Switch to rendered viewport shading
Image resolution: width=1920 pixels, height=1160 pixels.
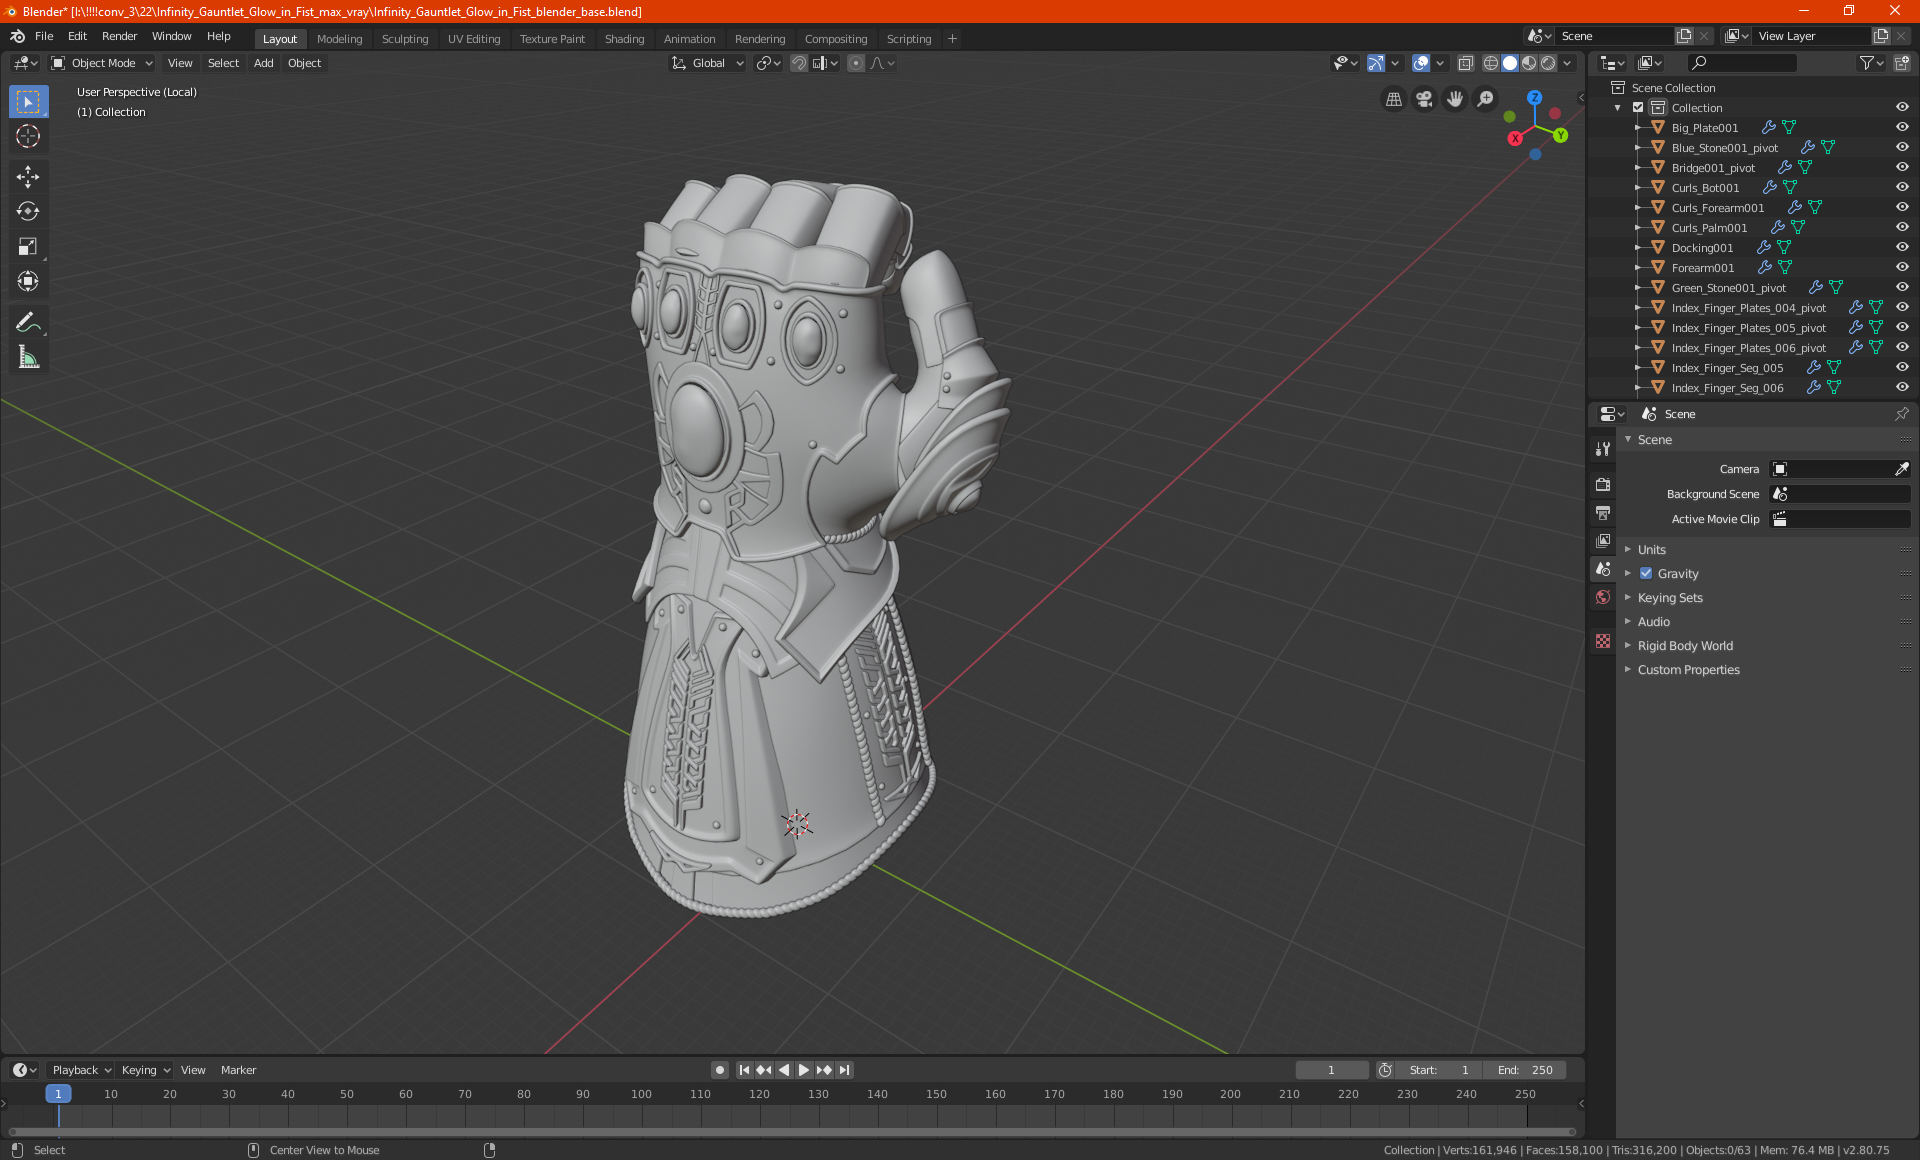(1548, 63)
